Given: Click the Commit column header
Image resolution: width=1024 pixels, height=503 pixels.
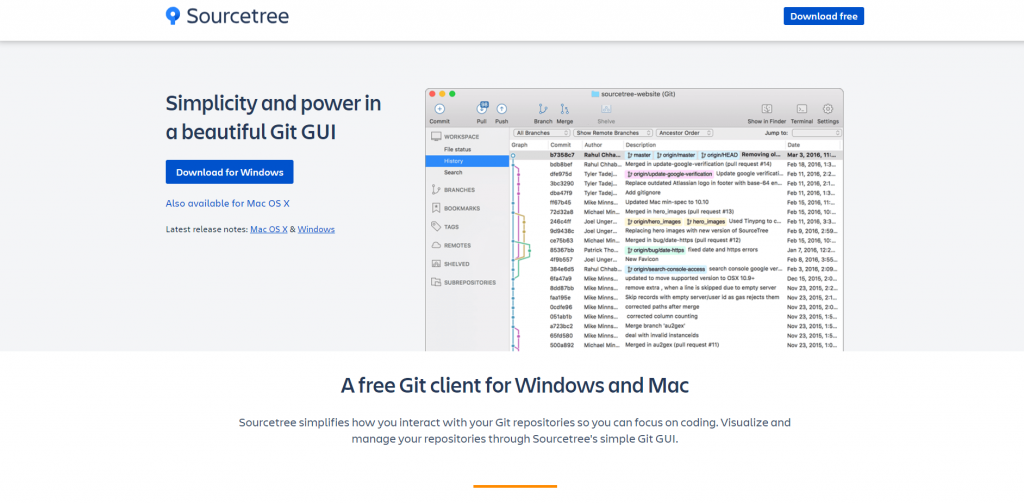Looking at the screenshot, I should 560,144.
